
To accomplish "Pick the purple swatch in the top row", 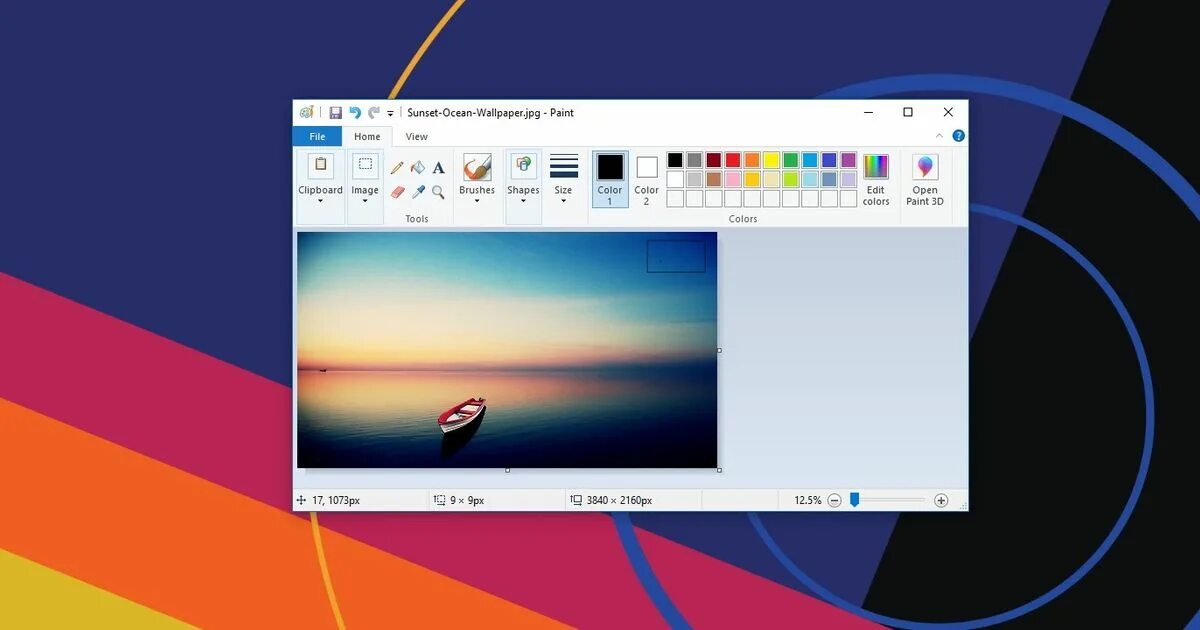I will (849, 160).
